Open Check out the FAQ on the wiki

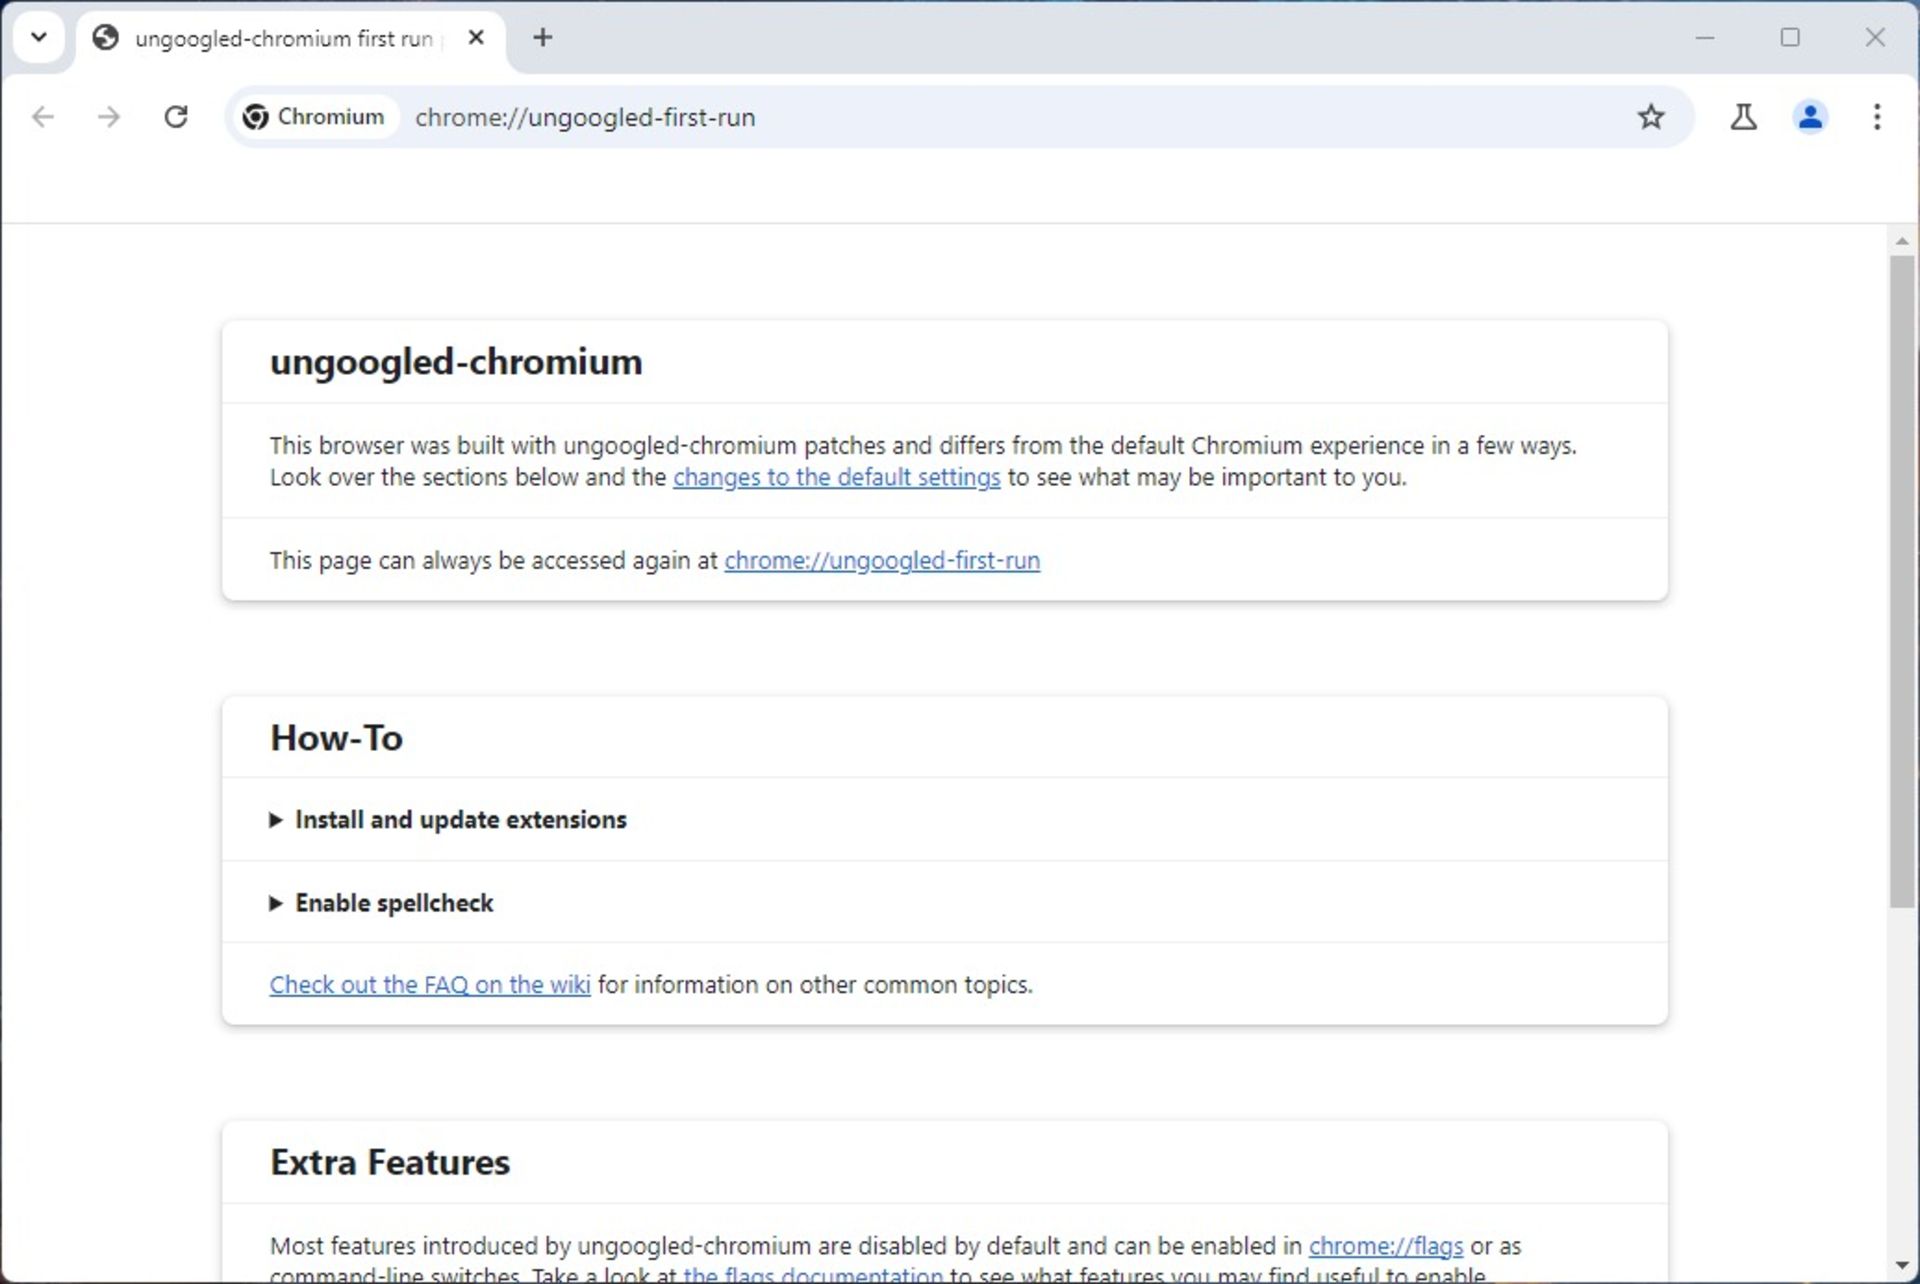coord(430,985)
